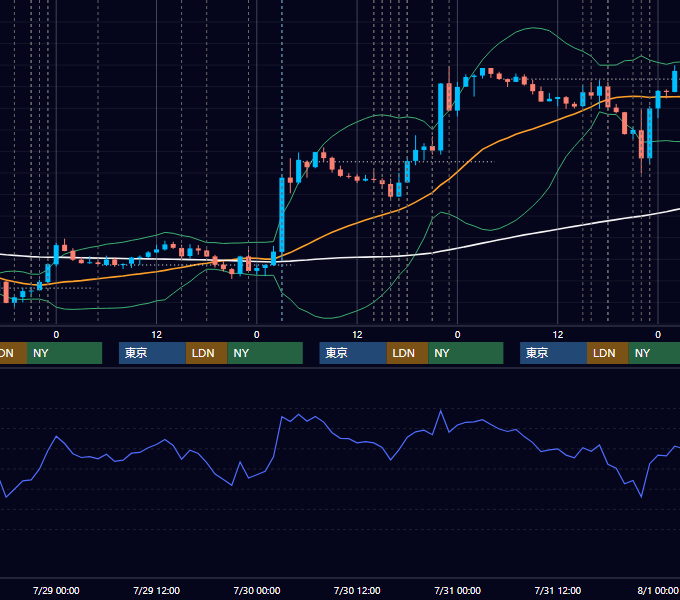
Task: Pick the NY session block spanning 7/29 00:00
Action: 65,353
